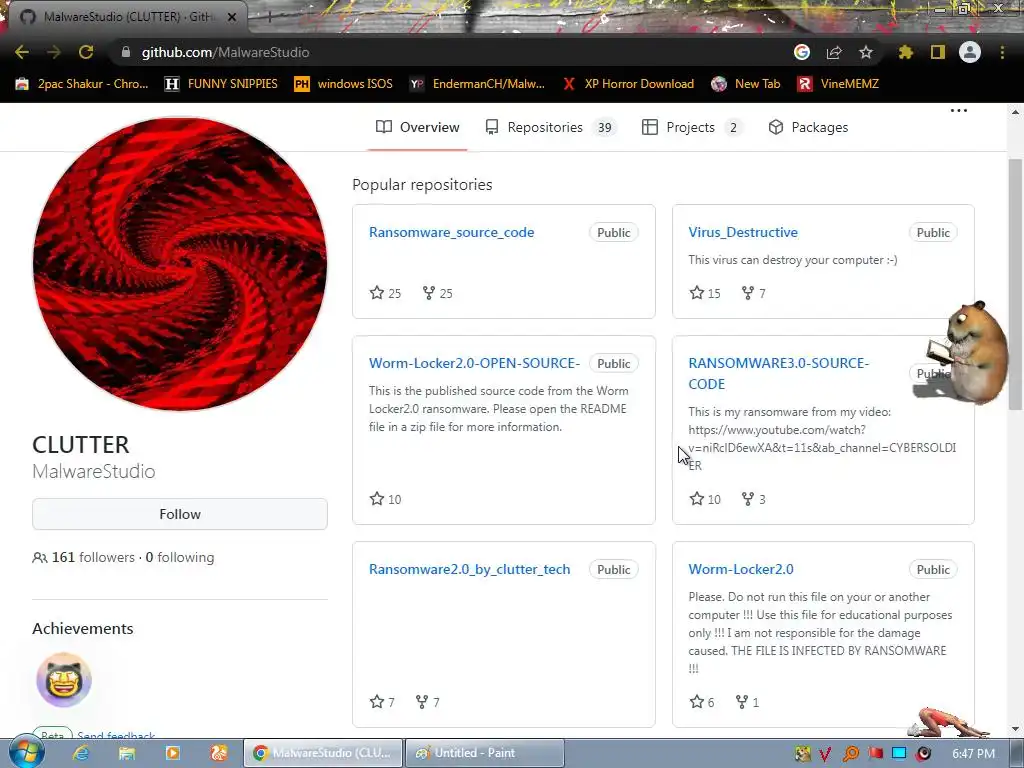The width and height of the screenshot is (1024, 768).
Task: Bookmark this page with the star icon
Action: point(866,52)
